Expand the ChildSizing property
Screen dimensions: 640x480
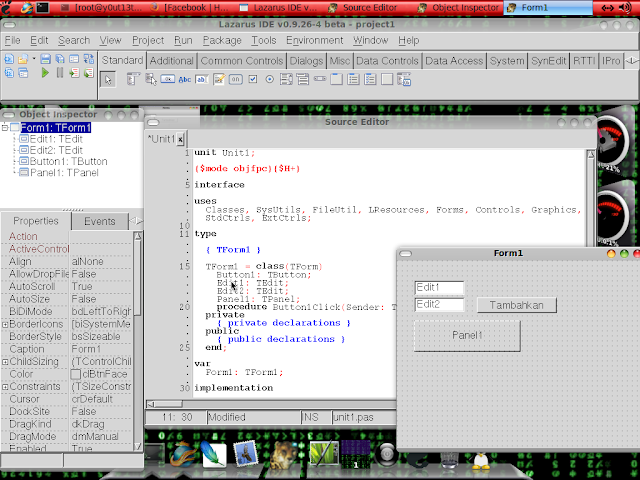[x=5, y=362]
